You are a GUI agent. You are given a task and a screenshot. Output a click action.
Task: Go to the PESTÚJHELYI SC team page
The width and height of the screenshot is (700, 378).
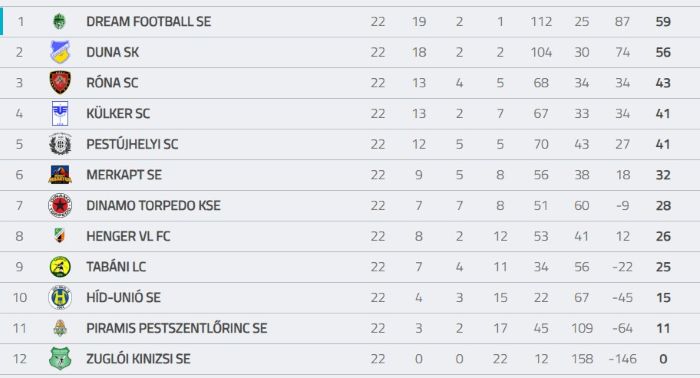(x=132, y=144)
